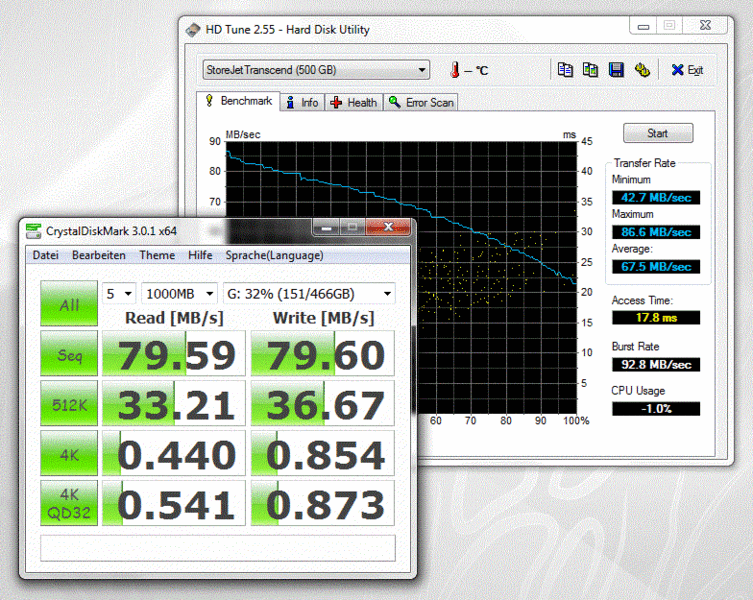Click the HD Tune title bar app icon
This screenshot has width=753, height=600.
[x=193, y=30]
